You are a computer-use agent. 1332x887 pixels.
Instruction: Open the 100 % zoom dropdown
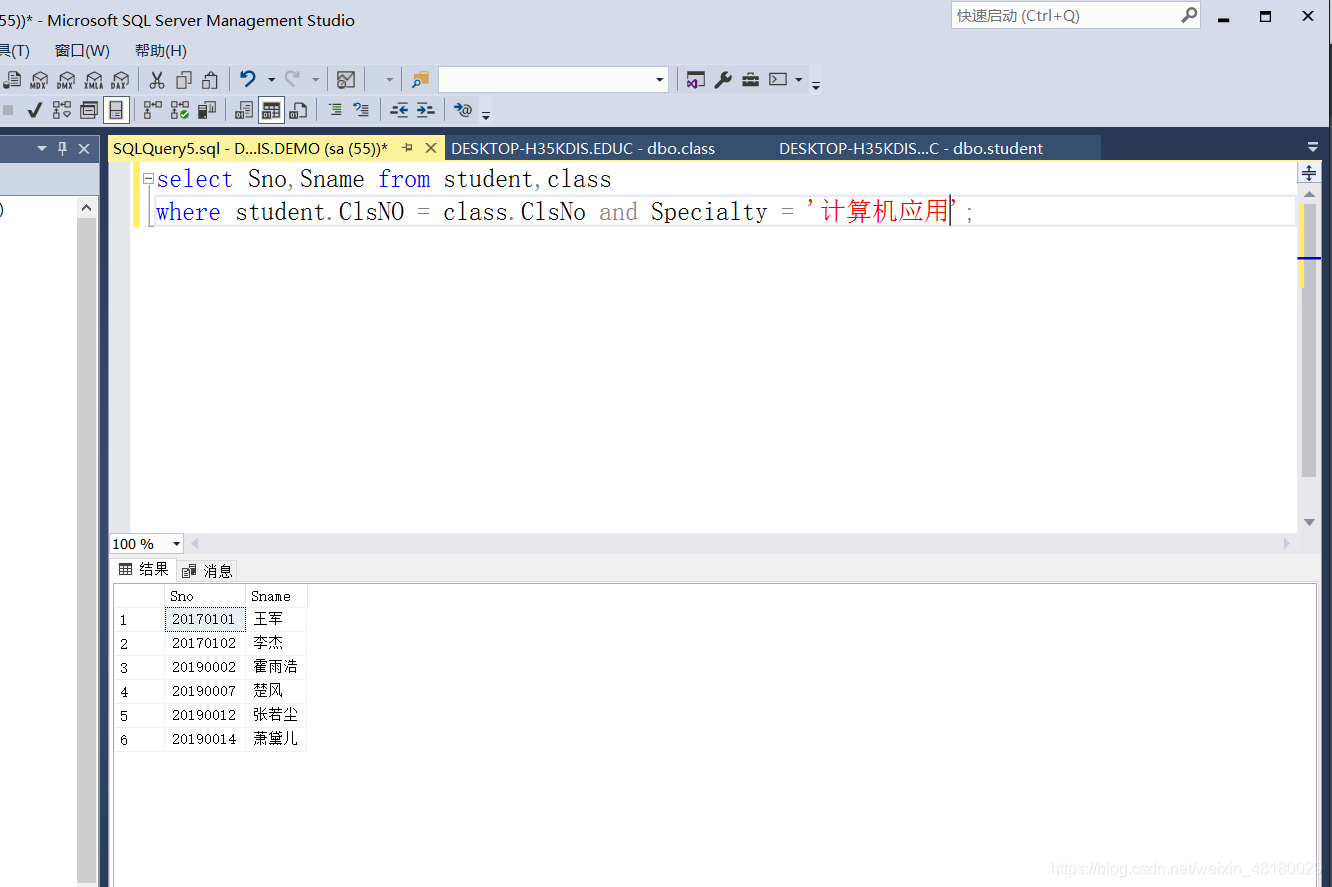coord(177,544)
